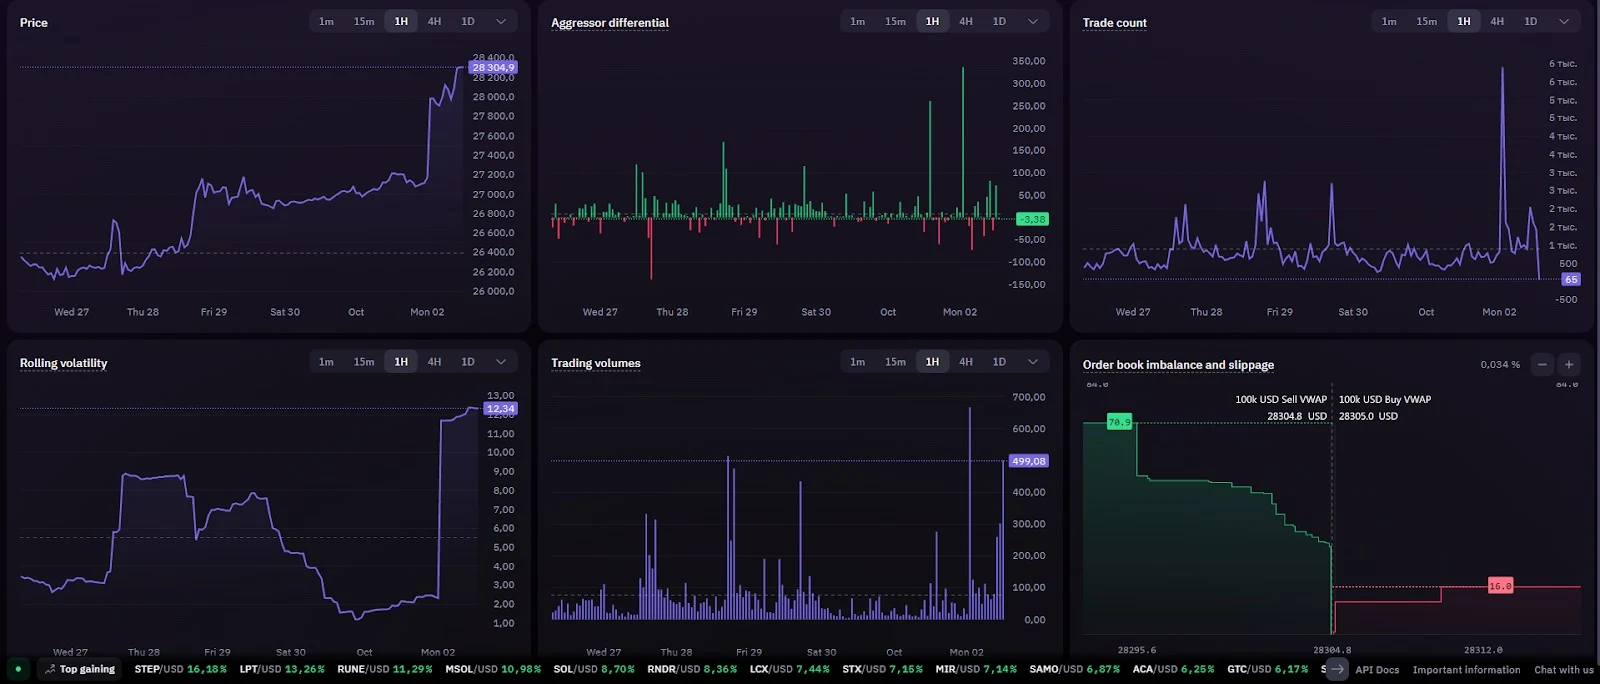
Task: Select 4H timeframe in Price panel
Action: coord(434,21)
